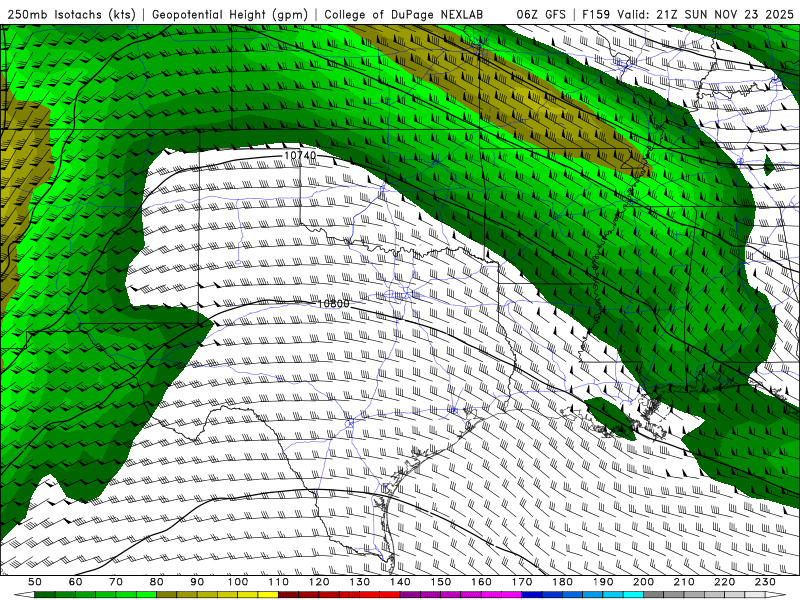The height and width of the screenshot is (600, 800).
Task: Click the 80 kt legend label
Action: pyautogui.click(x=157, y=582)
